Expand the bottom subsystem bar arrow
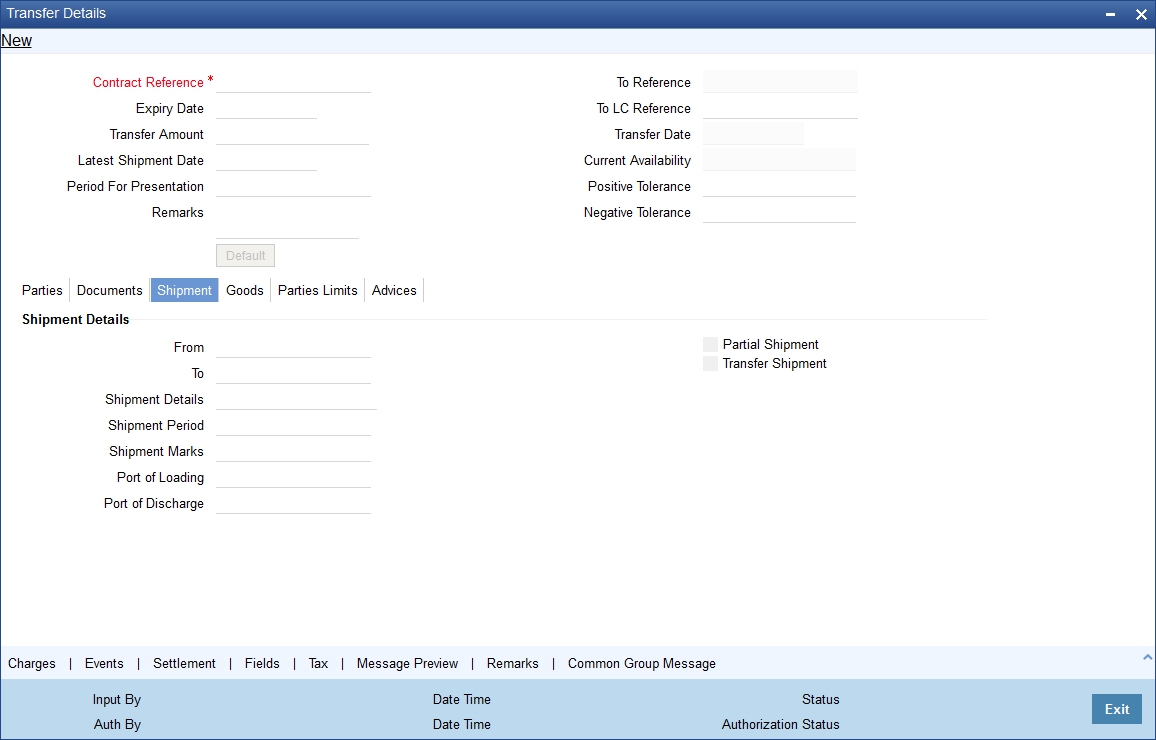Image resolution: width=1156 pixels, height=740 pixels. (x=1147, y=657)
